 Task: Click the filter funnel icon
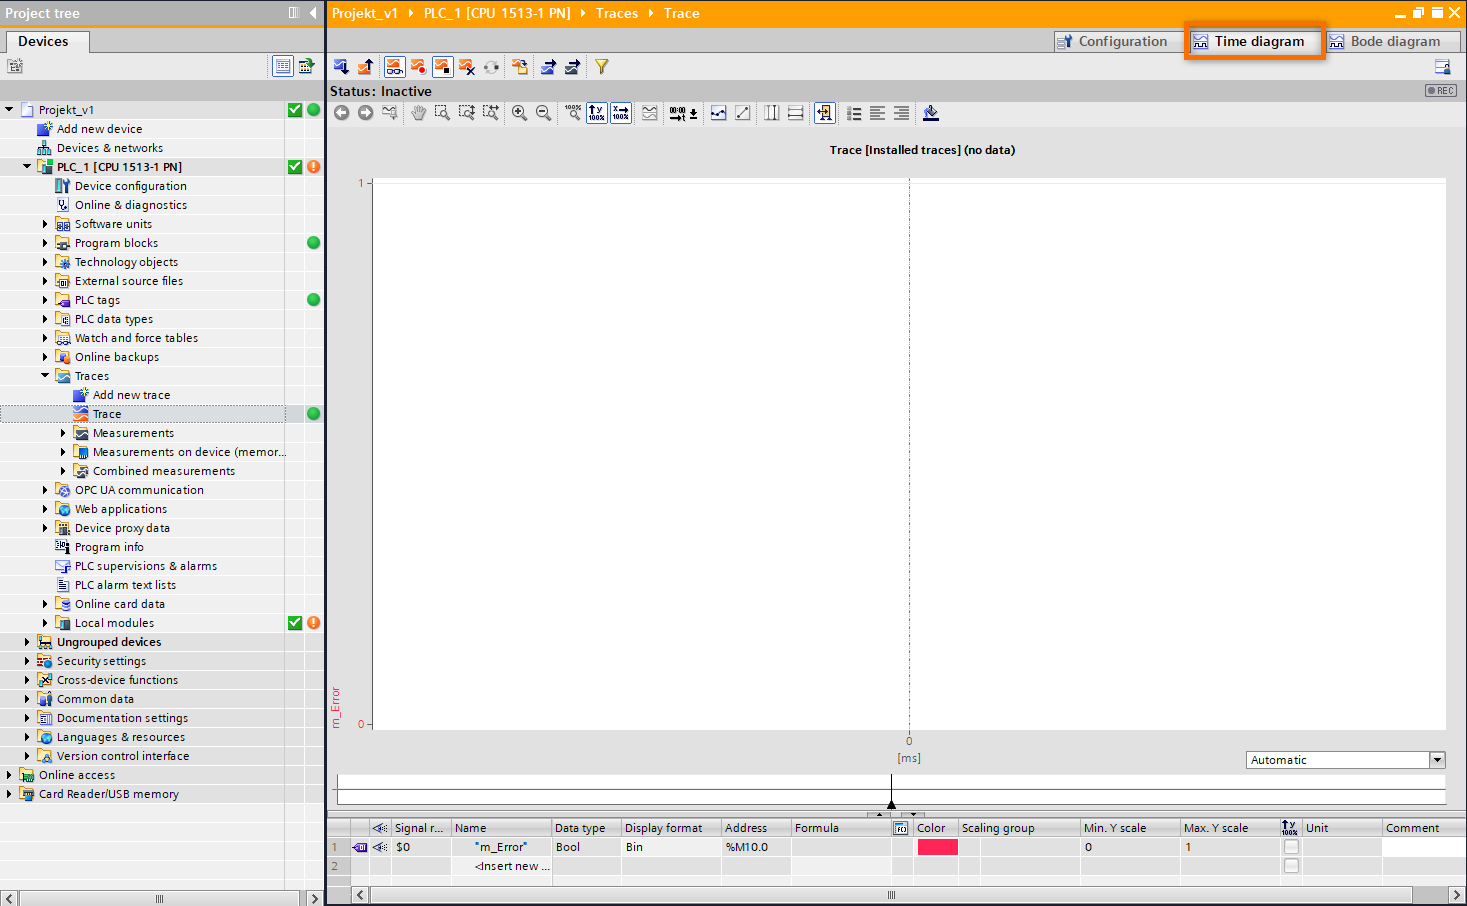tap(602, 67)
